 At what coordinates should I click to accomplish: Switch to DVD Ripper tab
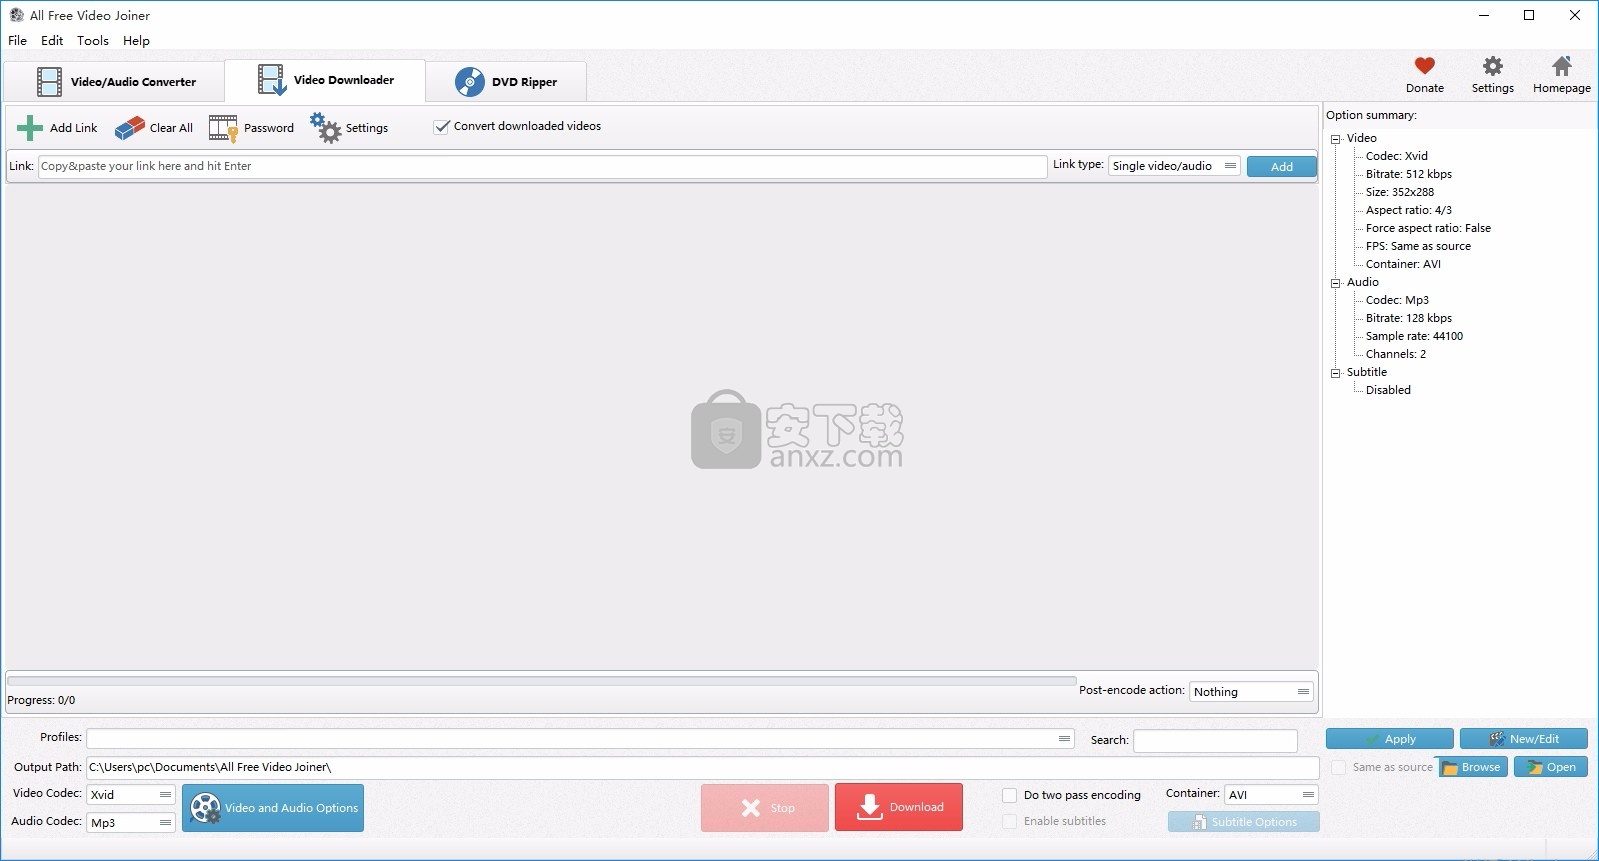506,82
